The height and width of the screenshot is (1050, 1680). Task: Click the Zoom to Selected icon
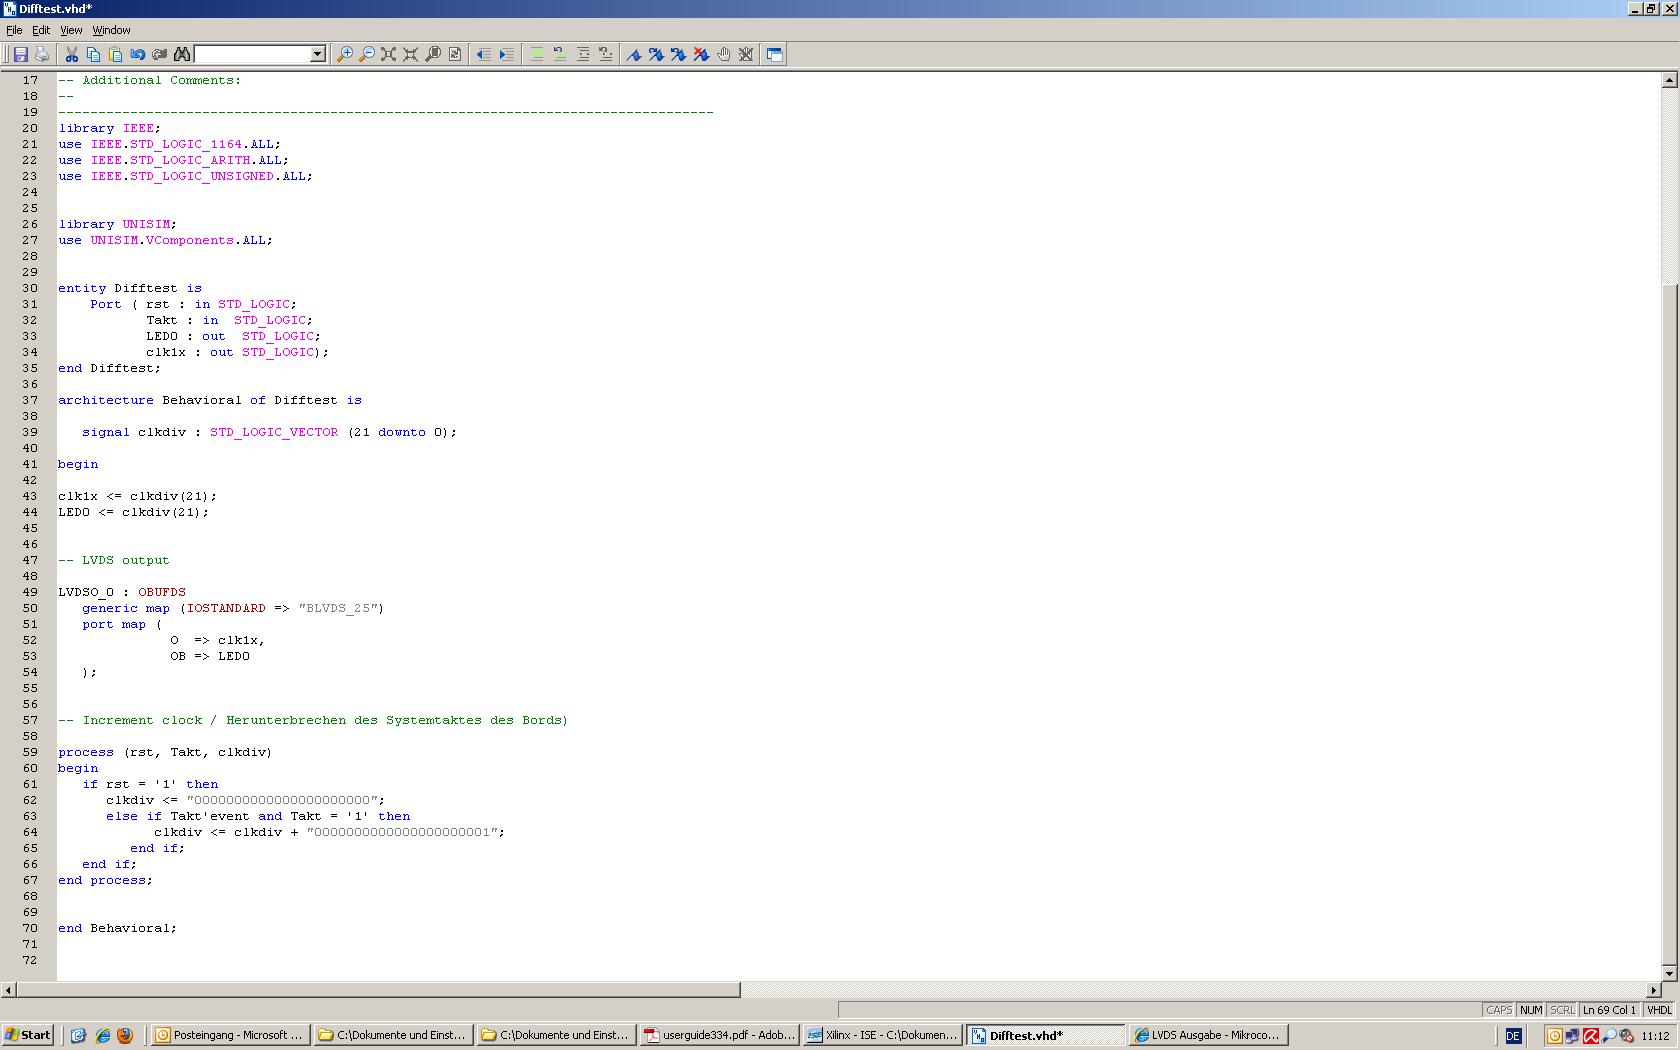tap(410, 54)
